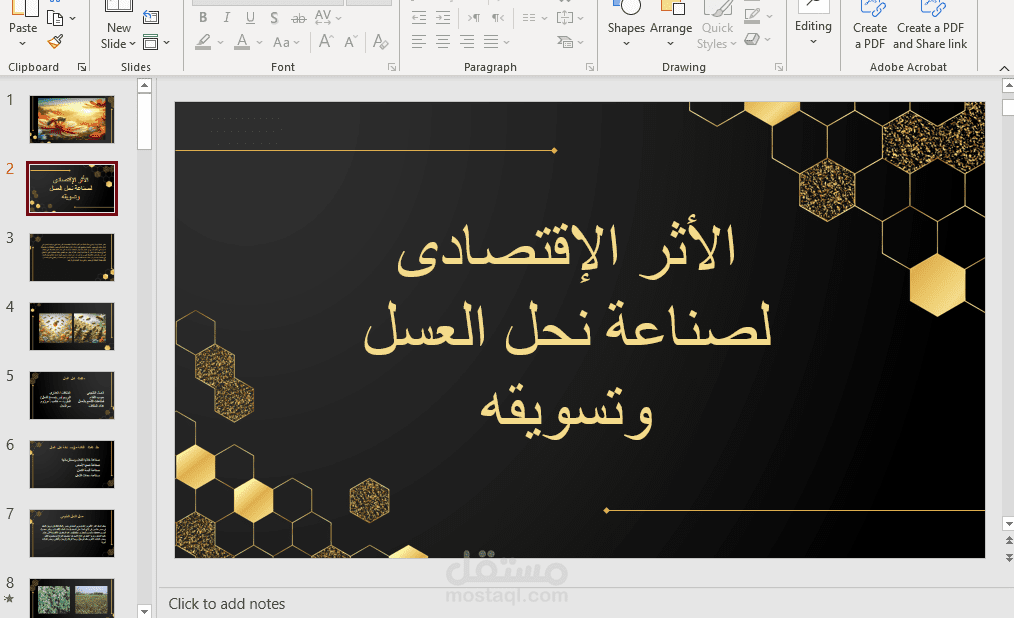Click the Reset slide icon
The width and height of the screenshot is (1014, 618).
tap(151, 17)
